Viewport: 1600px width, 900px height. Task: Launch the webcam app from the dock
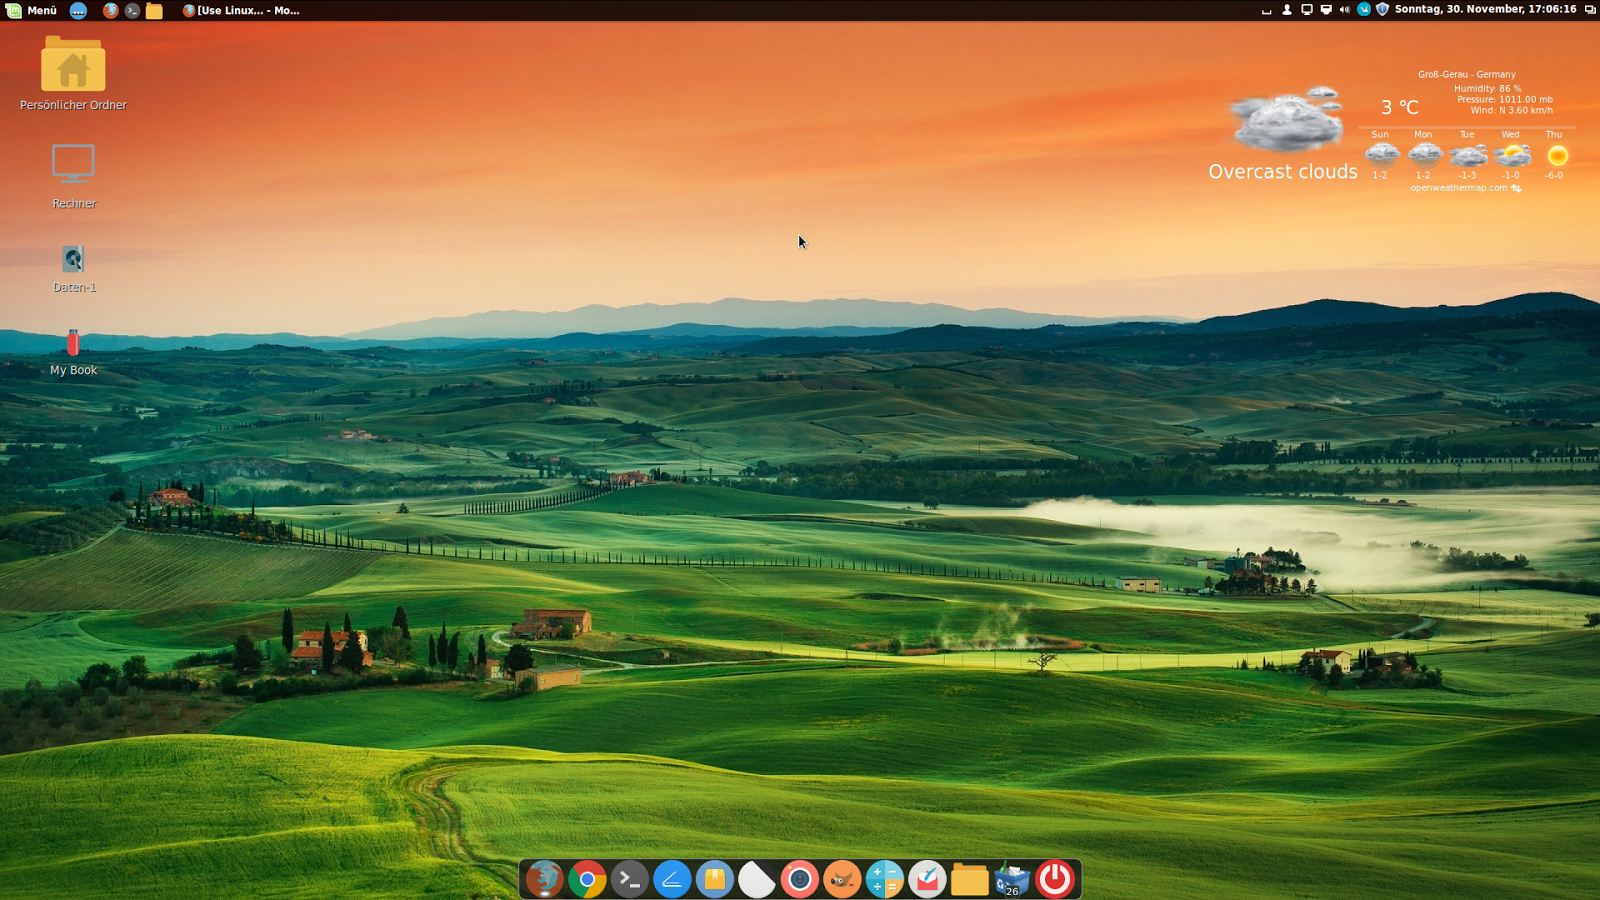pos(800,879)
